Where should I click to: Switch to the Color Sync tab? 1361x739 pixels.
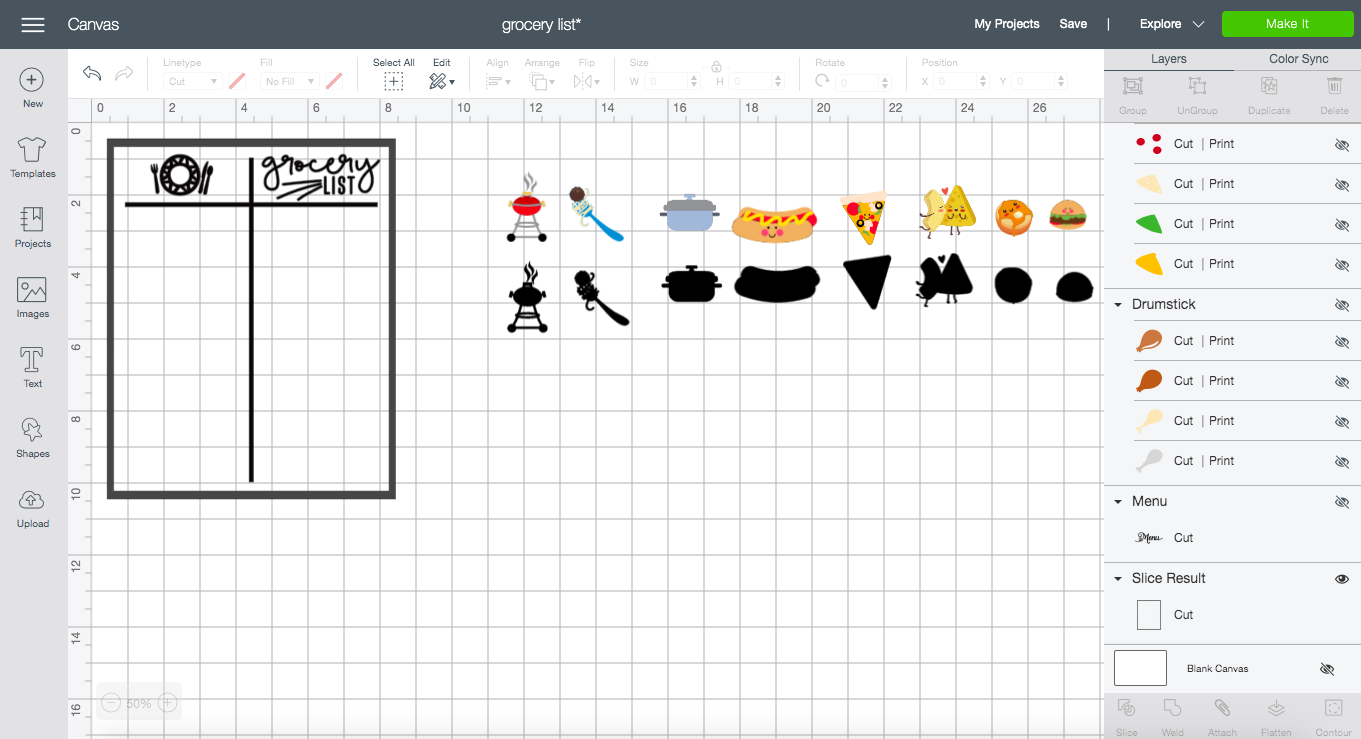click(1298, 59)
